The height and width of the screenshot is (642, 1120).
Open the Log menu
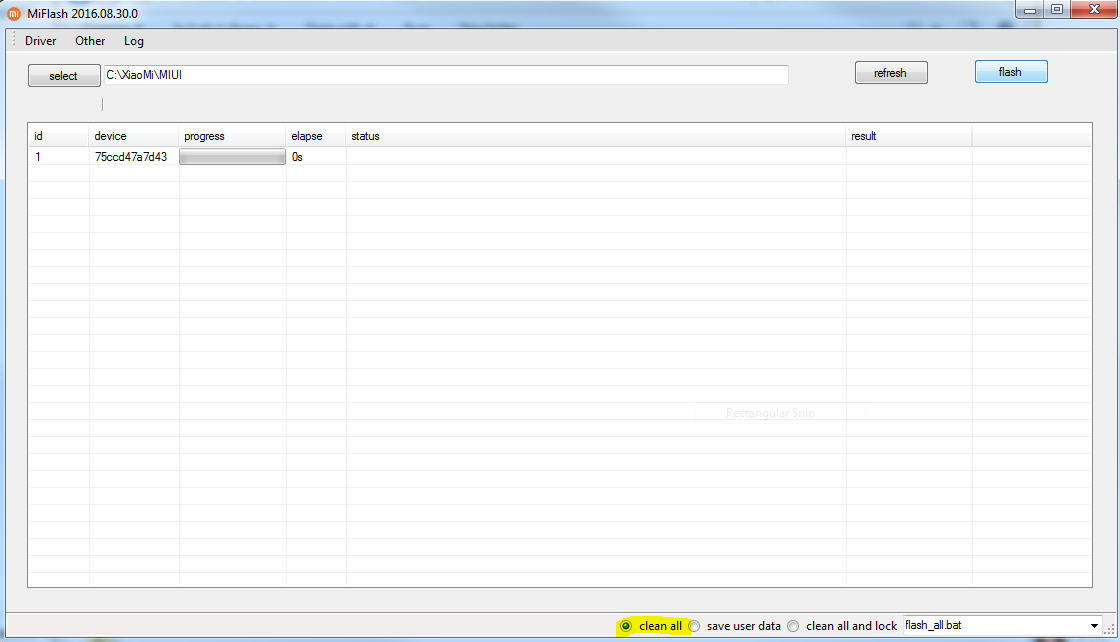coord(134,41)
